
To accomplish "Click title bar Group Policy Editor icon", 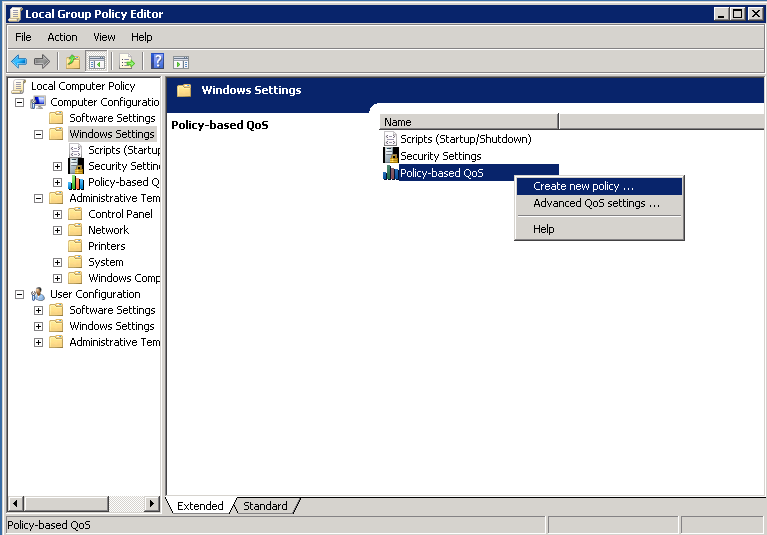I will pyautogui.click(x=16, y=14).
